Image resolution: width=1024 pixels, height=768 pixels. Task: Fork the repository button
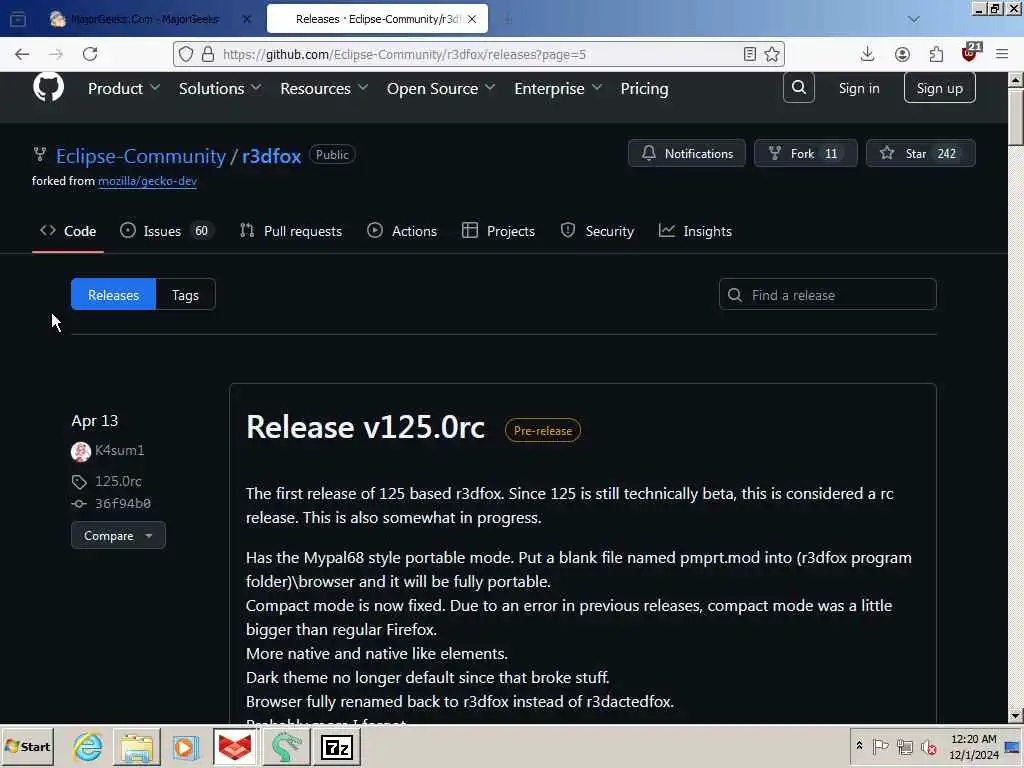[805, 153]
